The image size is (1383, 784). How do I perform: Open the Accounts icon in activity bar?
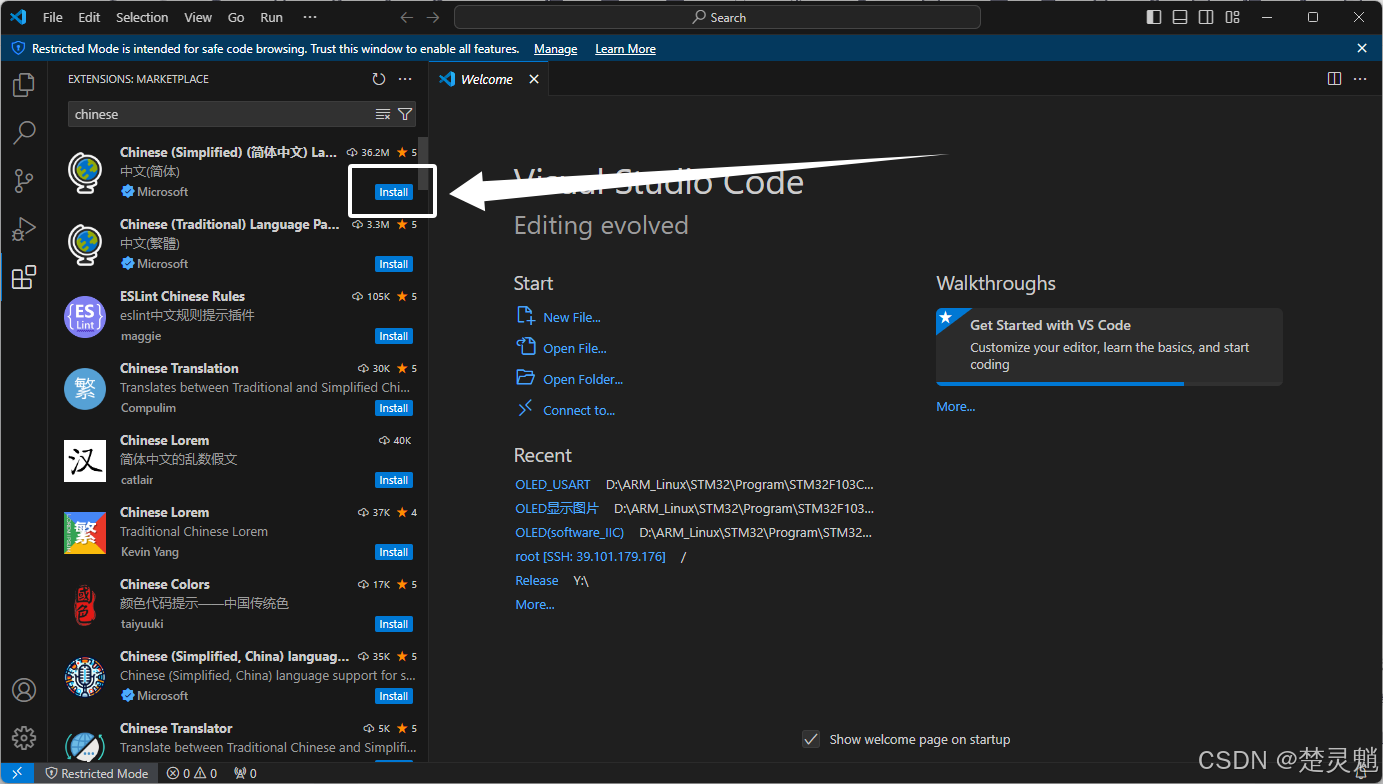(24, 690)
